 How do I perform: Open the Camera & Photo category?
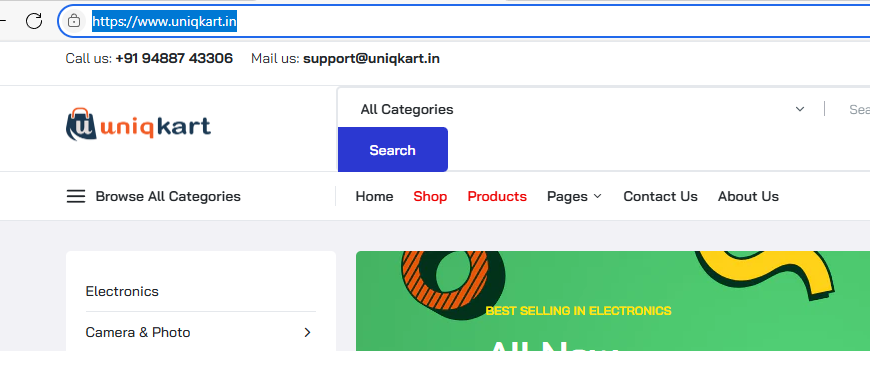point(138,332)
